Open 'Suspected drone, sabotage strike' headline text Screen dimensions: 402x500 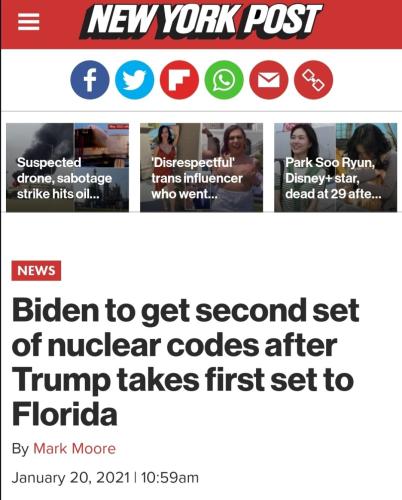[x=64, y=178]
